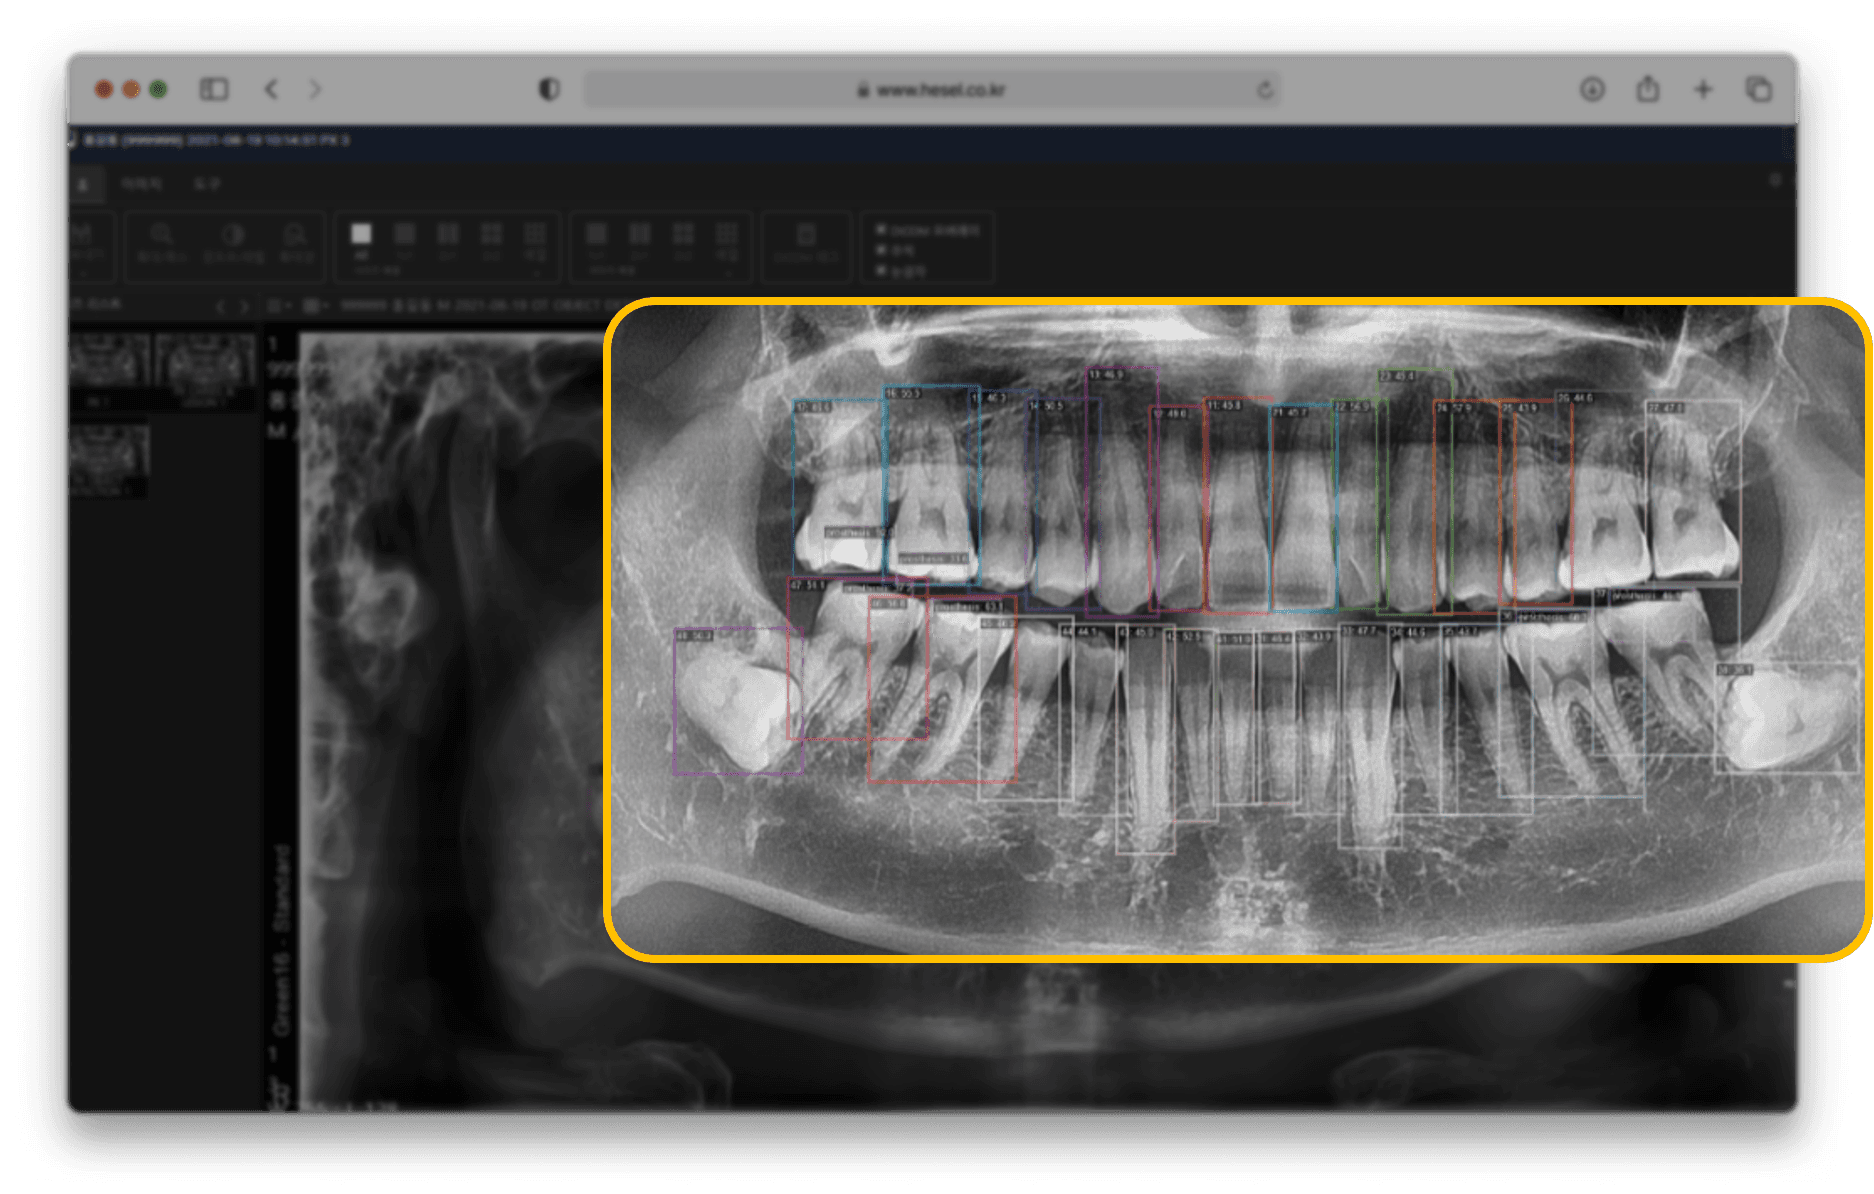This screenshot has width=1874, height=1194.
Task: Open the second grid dropdown above the viewport
Action: pos(316,305)
